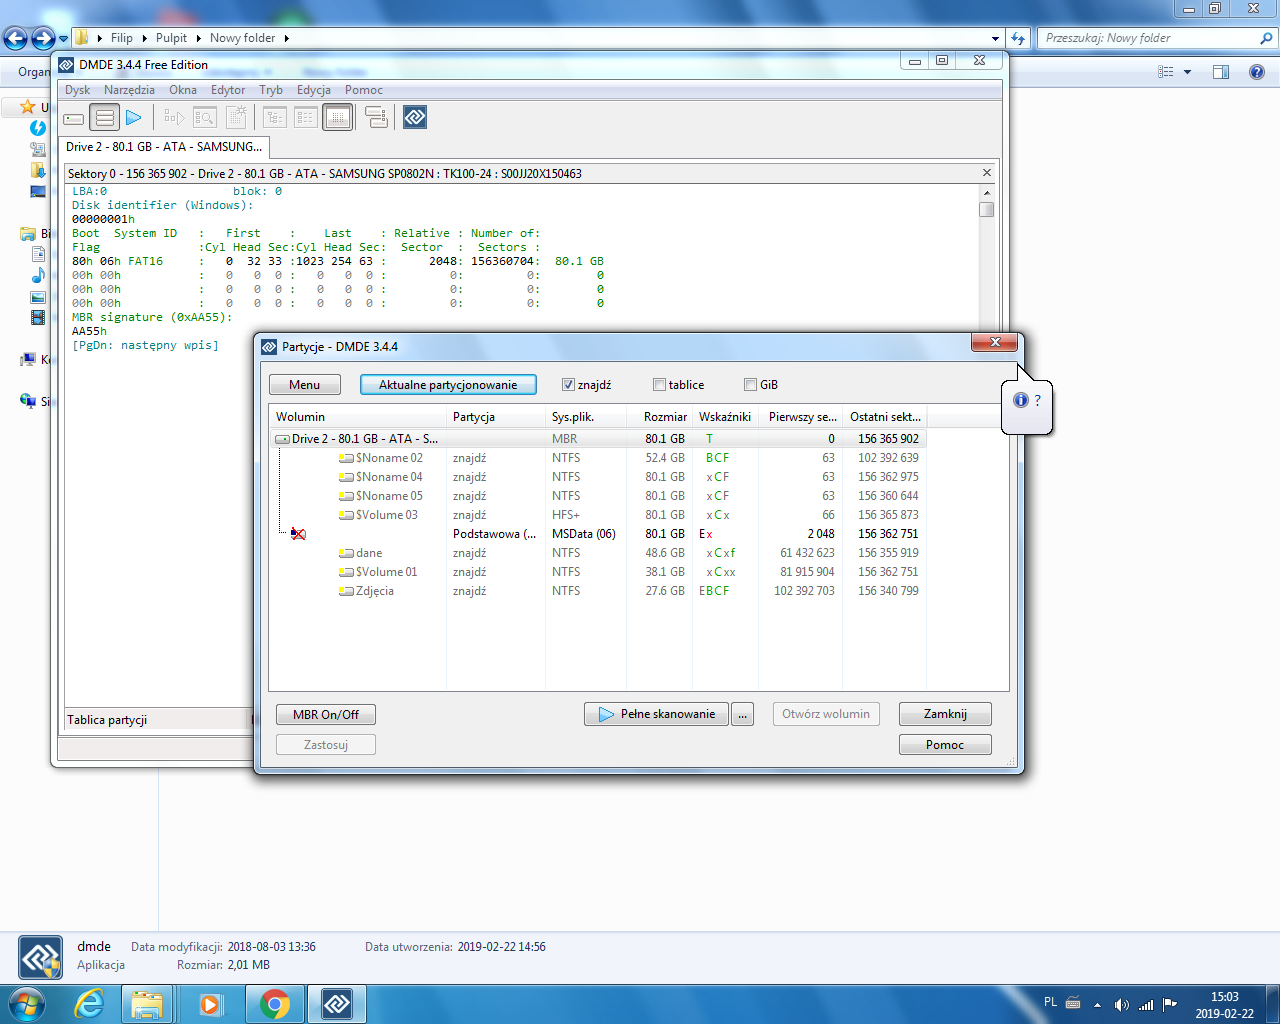Open the Edytor menu

[x=228, y=90]
